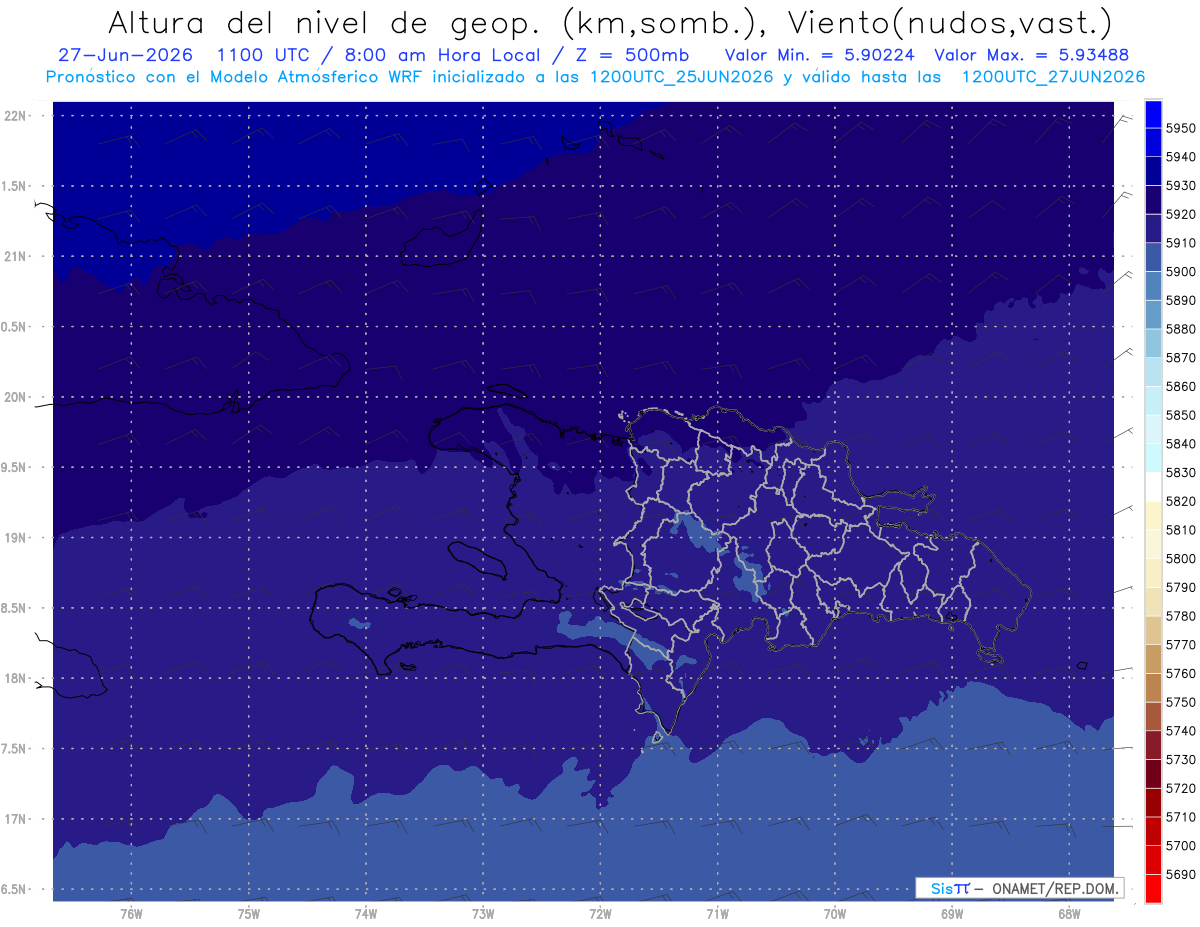The height and width of the screenshot is (927, 1200).
Task: Click the '5740' color bar label
Action: tap(1181, 731)
